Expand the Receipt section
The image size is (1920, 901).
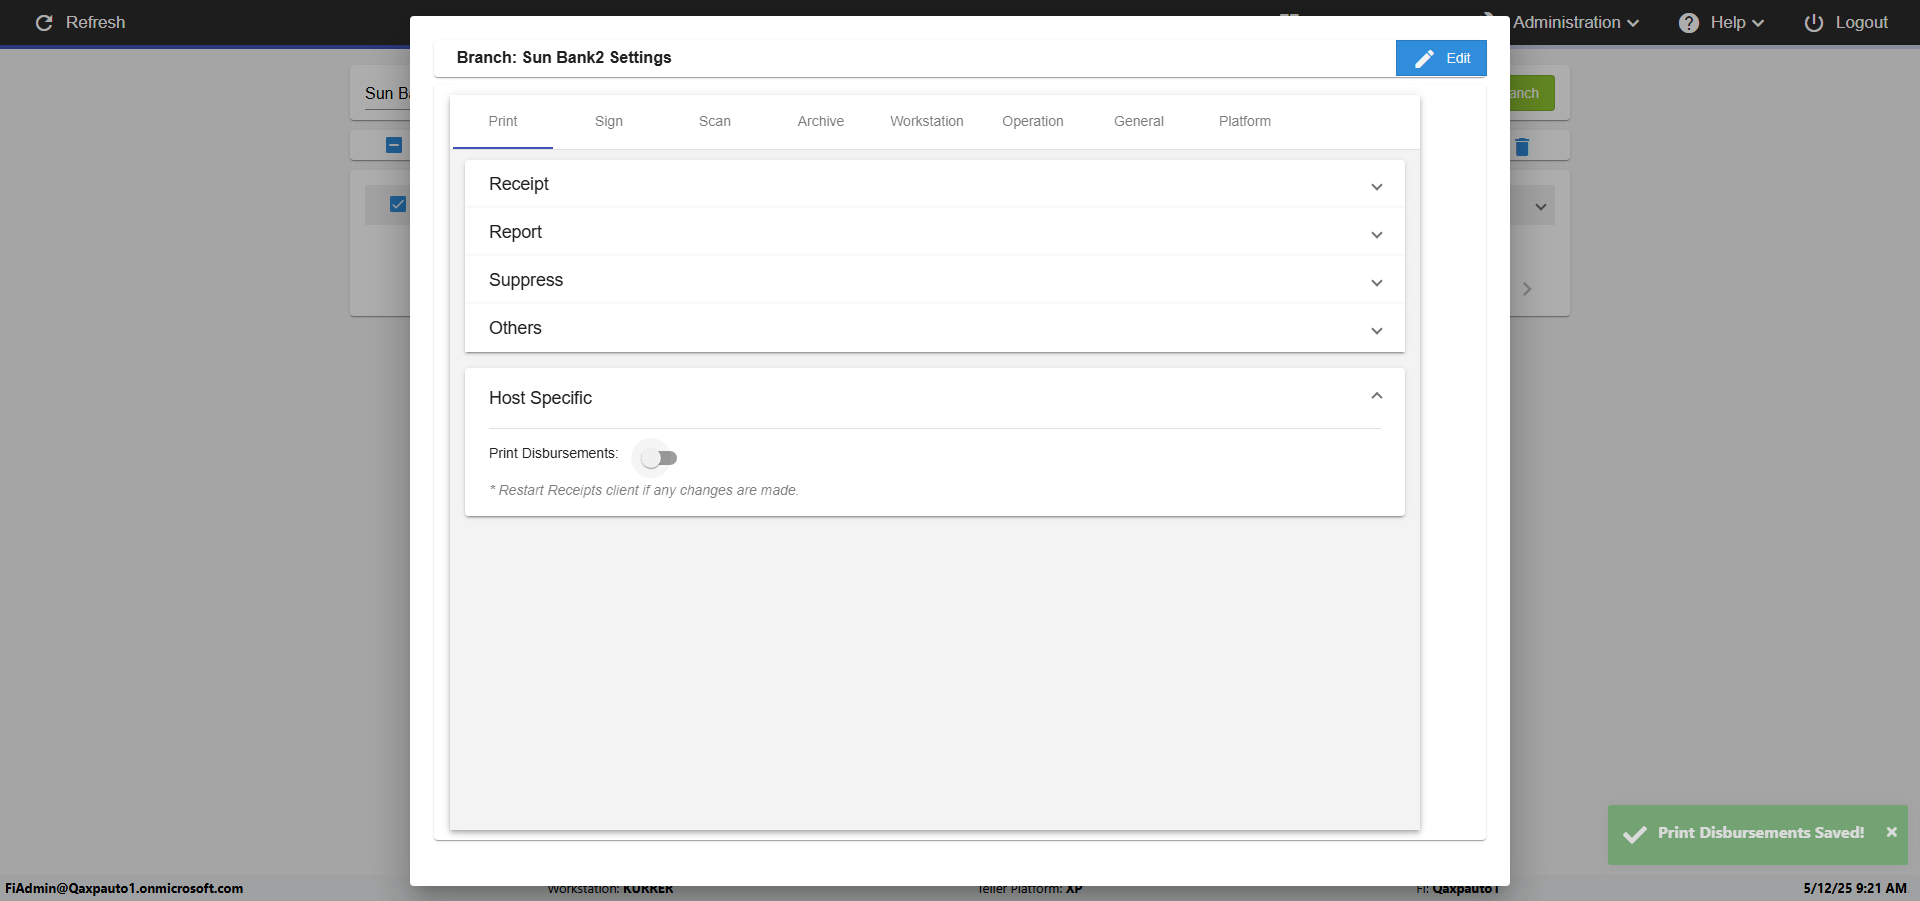pos(1376,187)
